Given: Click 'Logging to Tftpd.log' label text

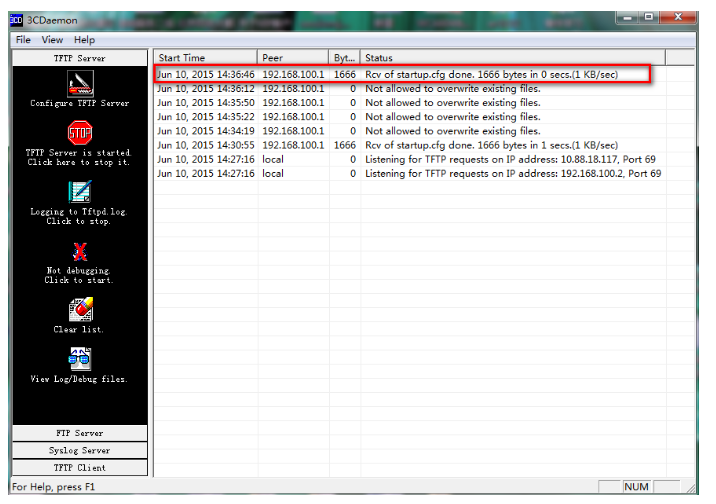Looking at the screenshot, I should click(x=79, y=211).
